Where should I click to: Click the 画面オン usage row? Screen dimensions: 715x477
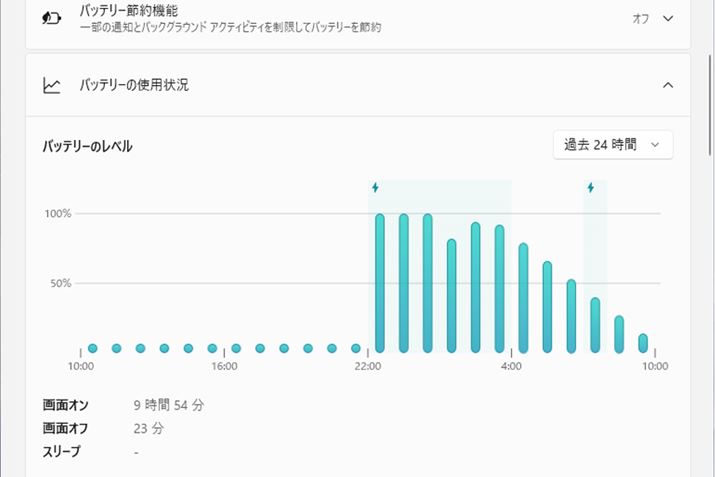(x=124, y=405)
